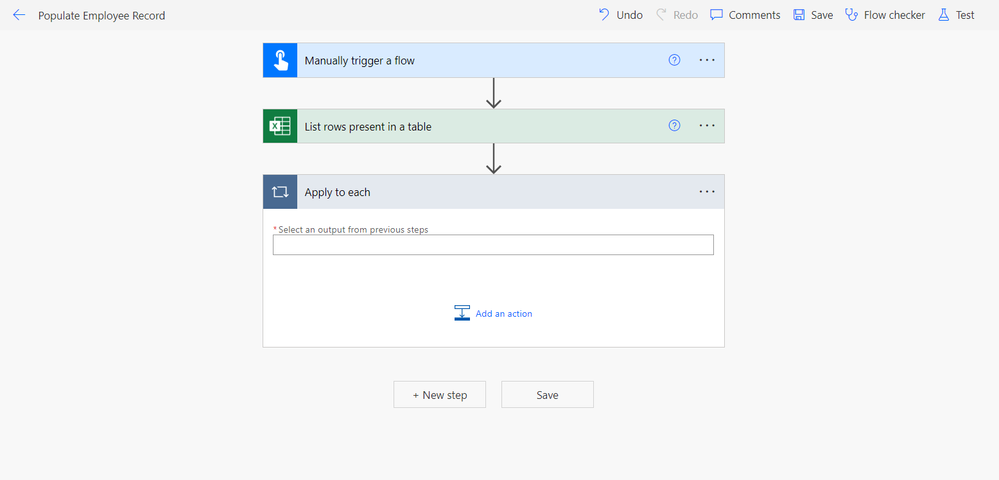Open help for Manually trigger a flow
This screenshot has height=480, width=999.
pos(674,60)
